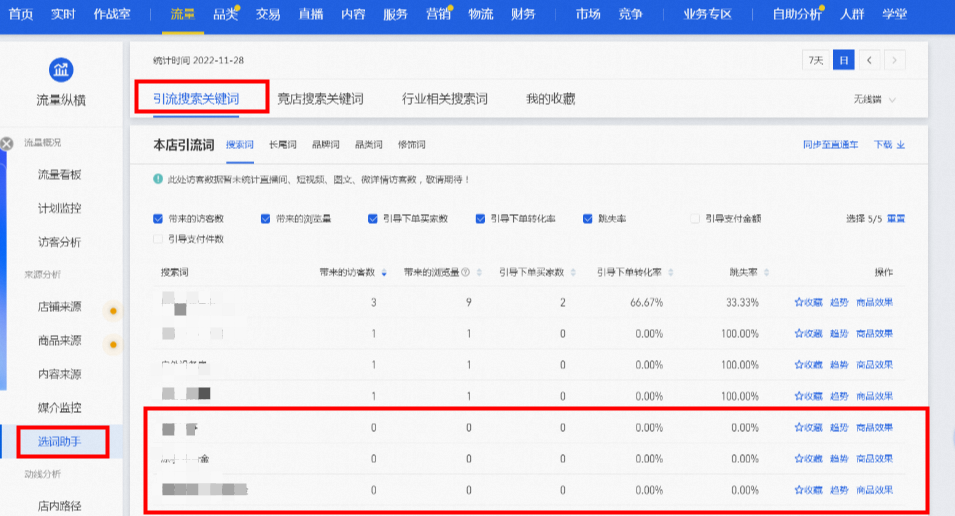Open 学堂 in top navigation
The width and height of the screenshot is (955, 516).
coord(895,14)
